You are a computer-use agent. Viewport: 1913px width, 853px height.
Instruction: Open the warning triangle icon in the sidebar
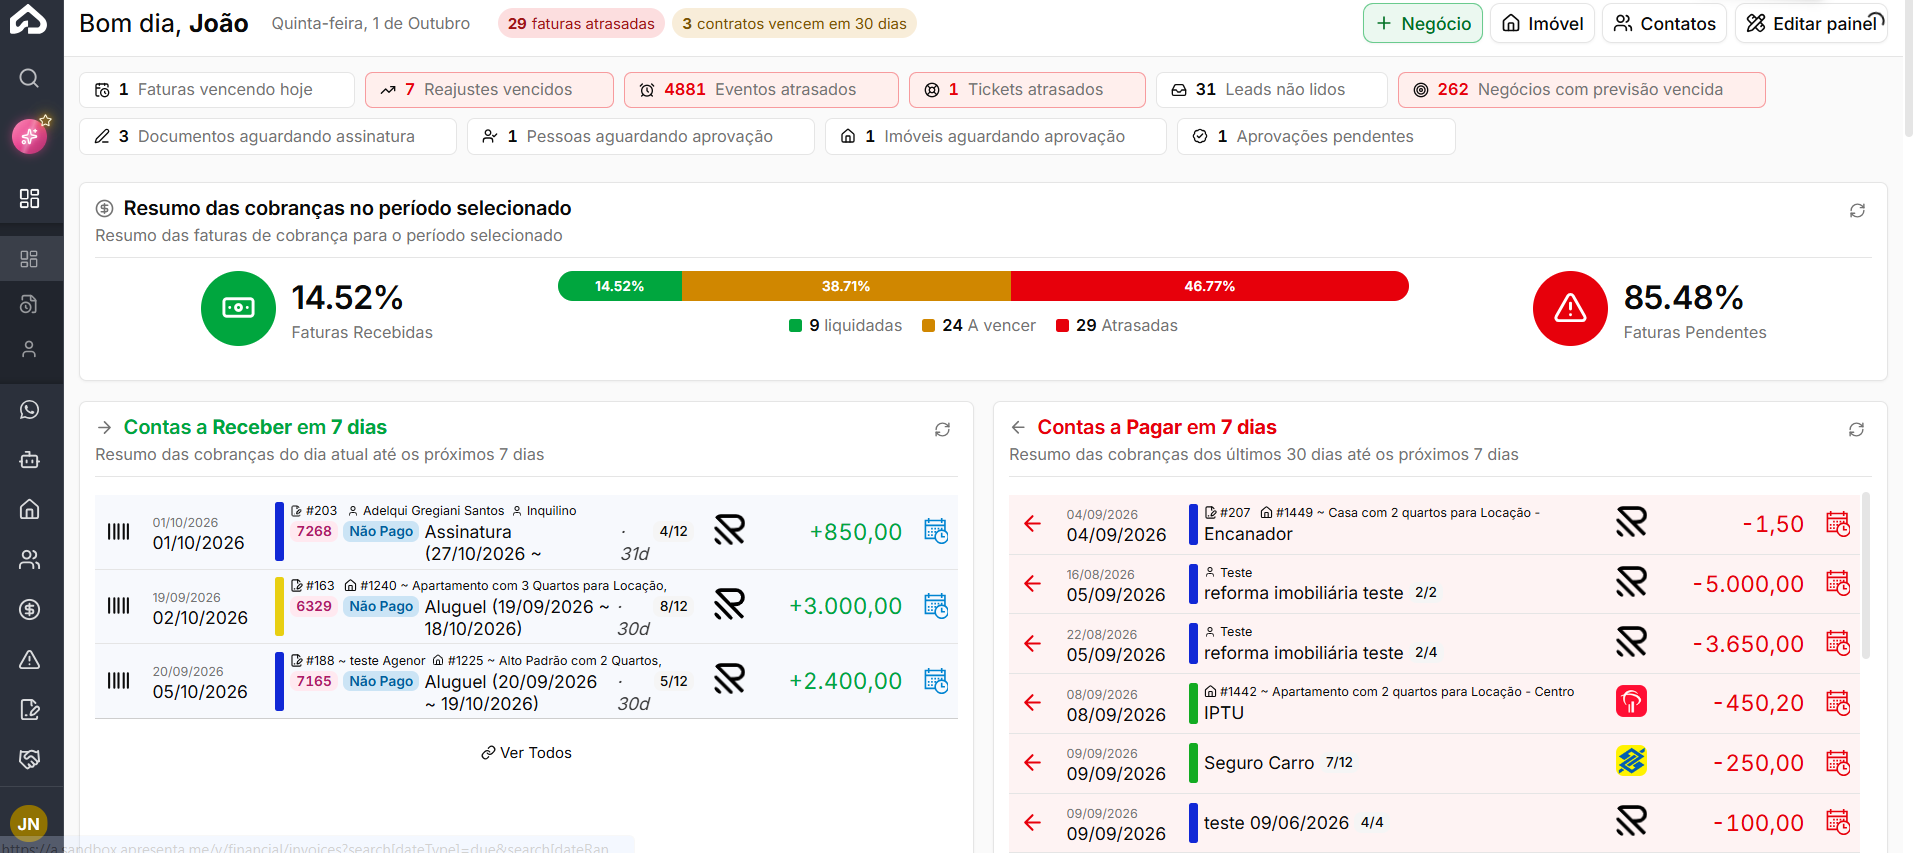(x=29, y=660)
